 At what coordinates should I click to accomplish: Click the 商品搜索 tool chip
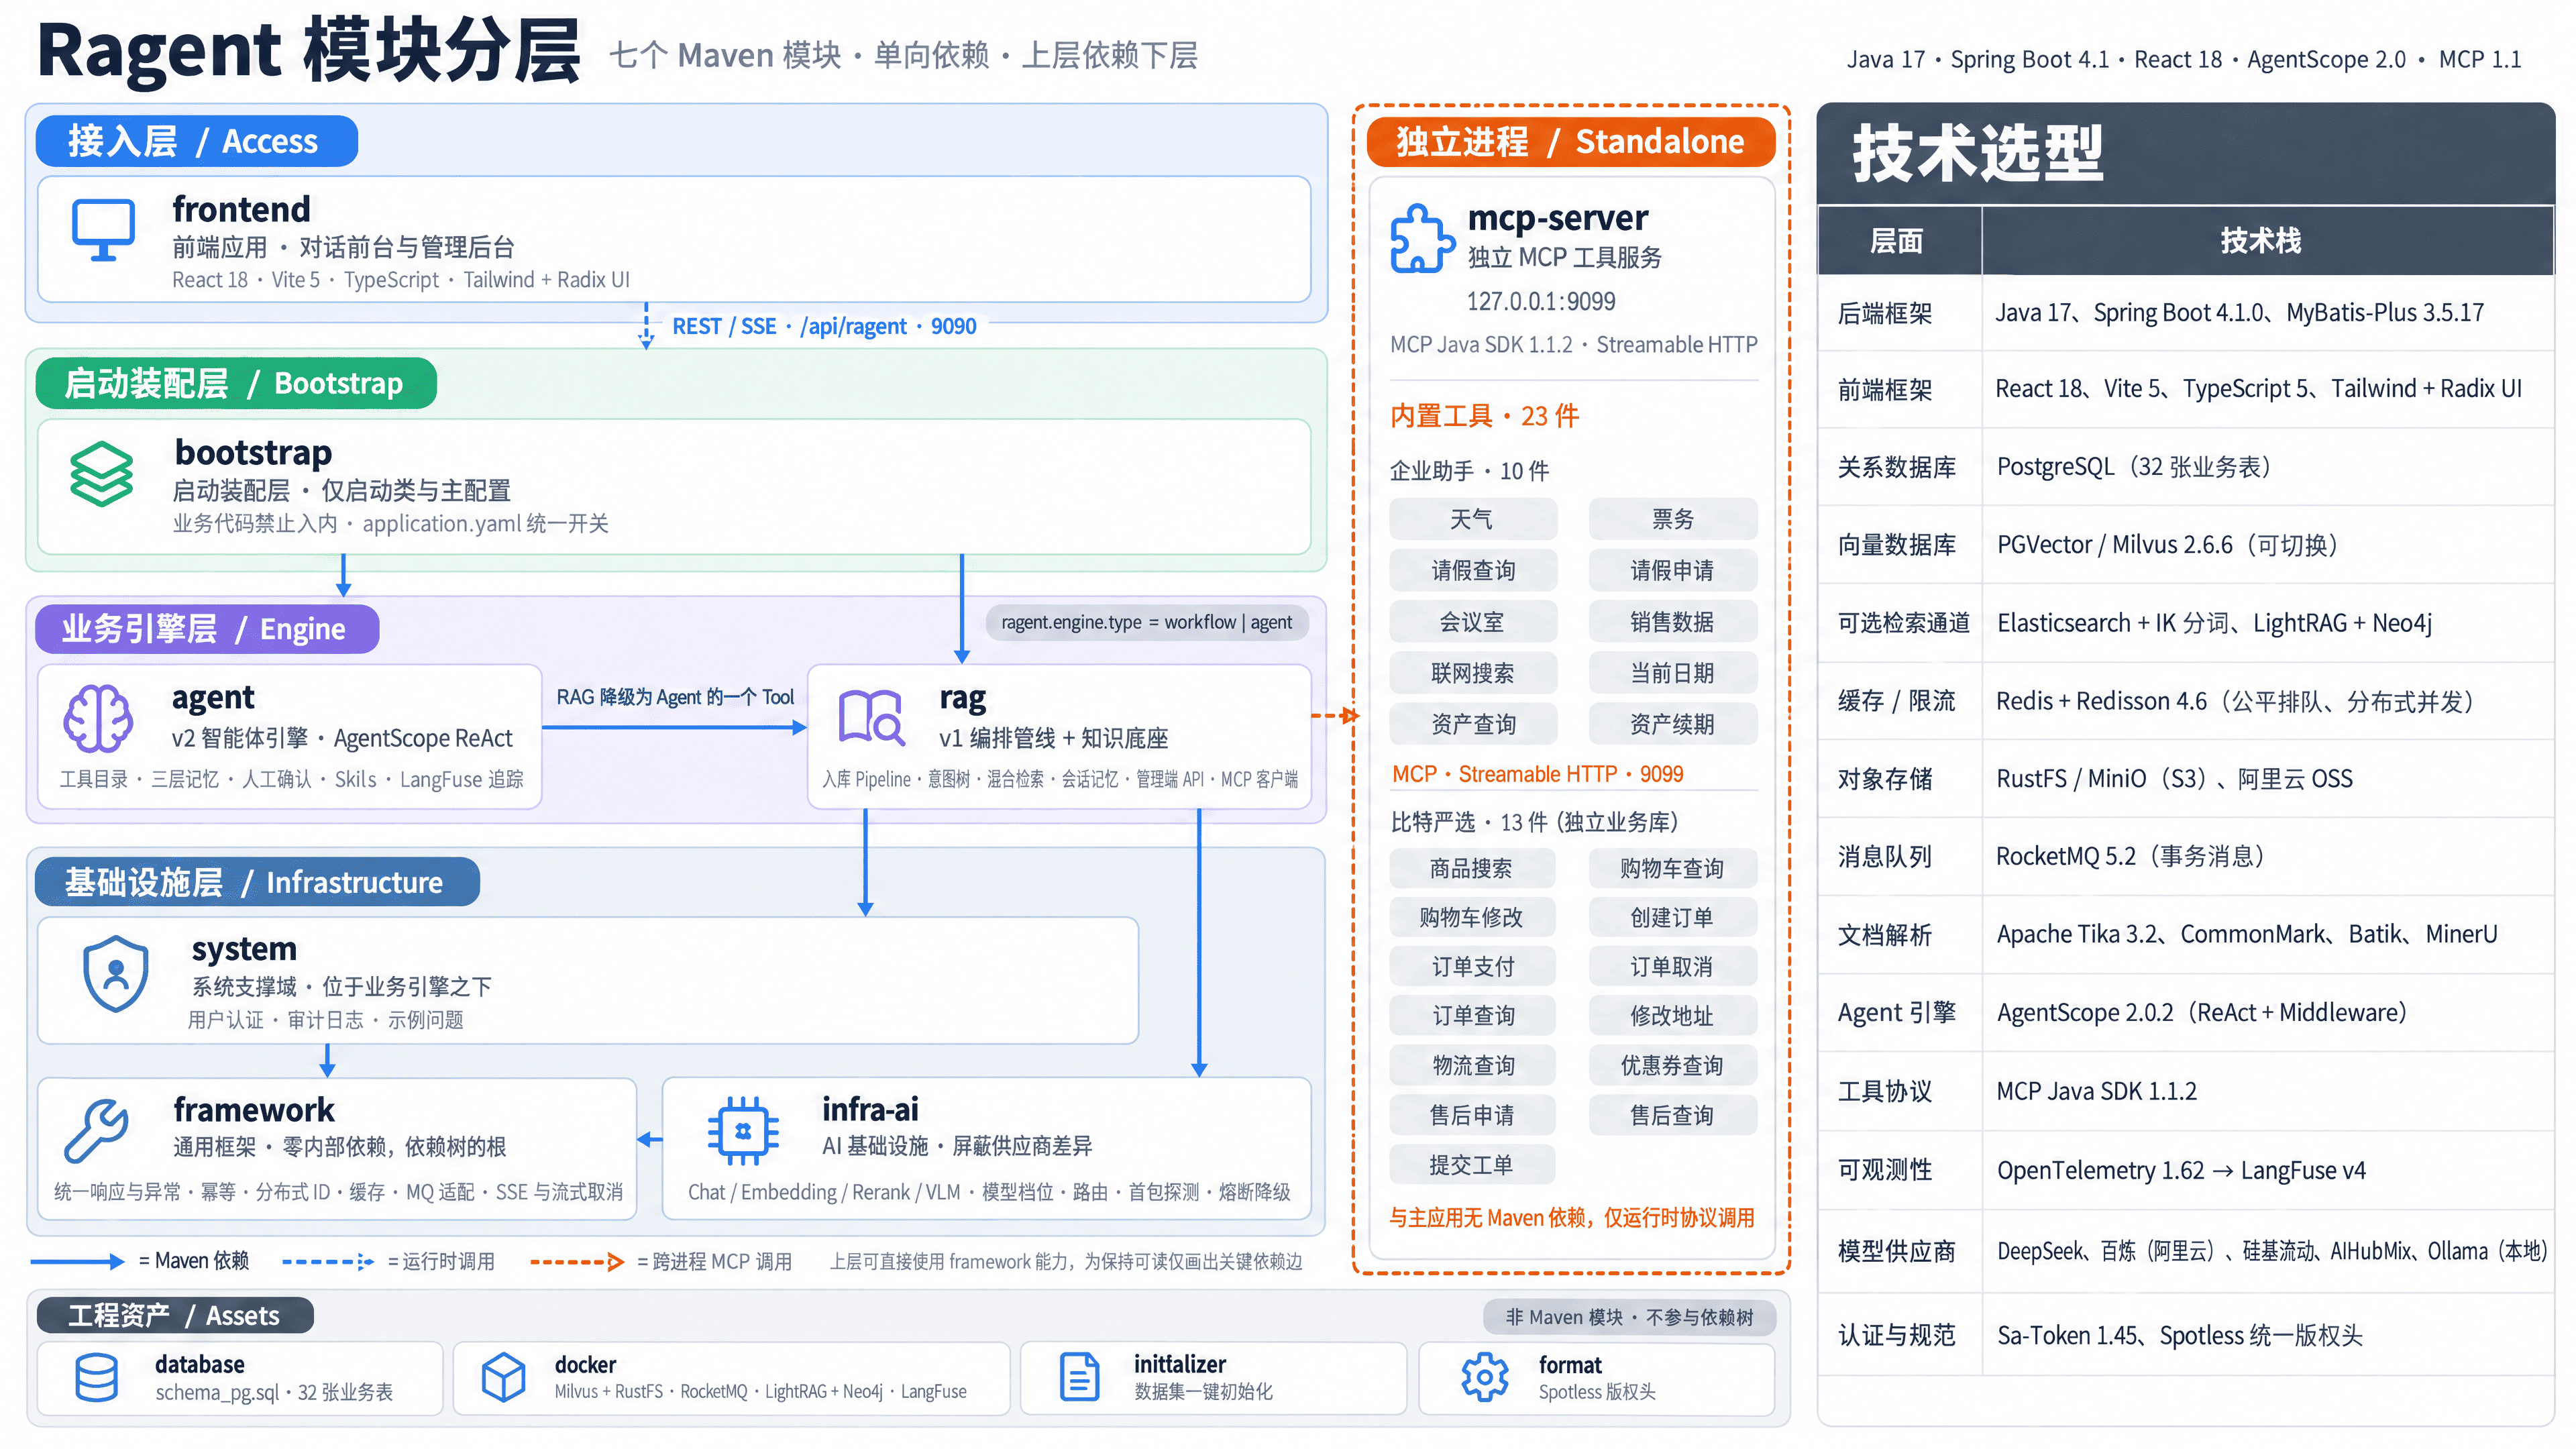click(x=1472, y=868)
